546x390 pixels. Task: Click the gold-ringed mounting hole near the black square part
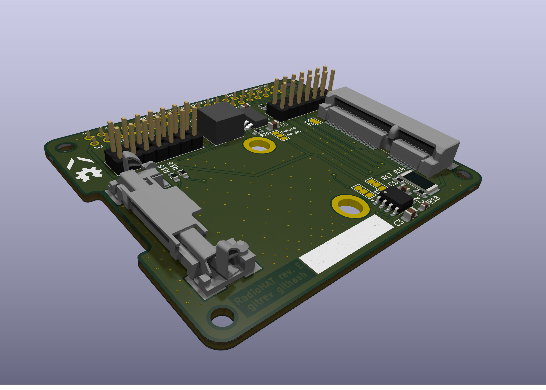tap(259, 145)
